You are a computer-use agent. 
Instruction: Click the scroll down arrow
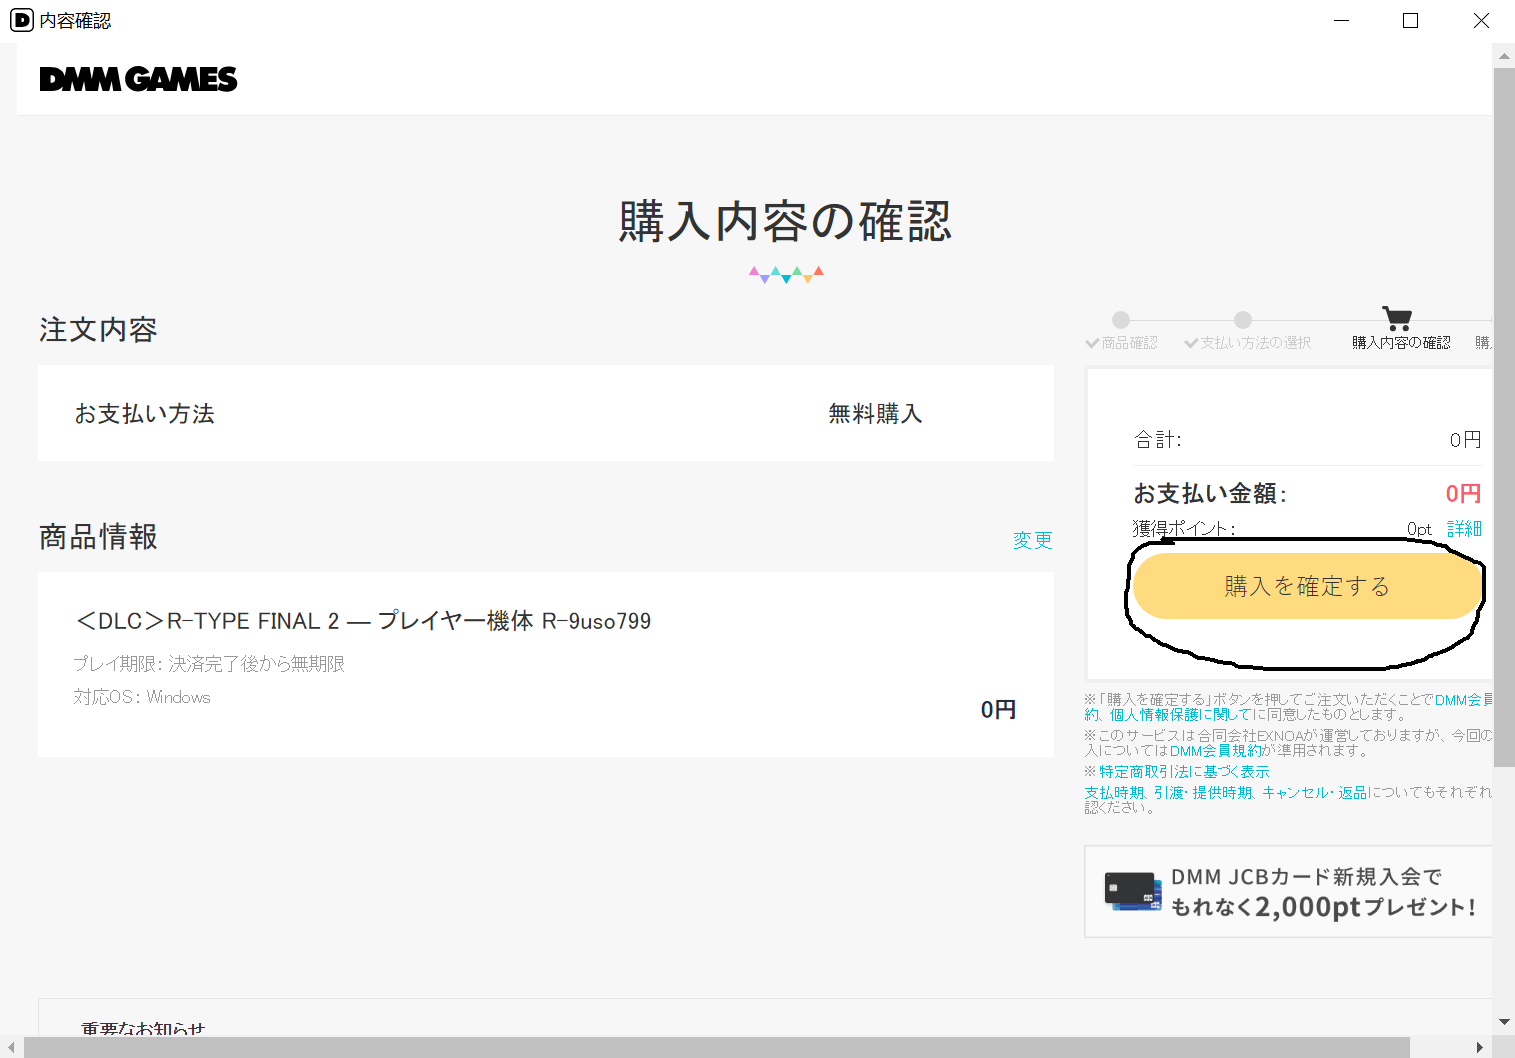[x=1504, y=1022]
